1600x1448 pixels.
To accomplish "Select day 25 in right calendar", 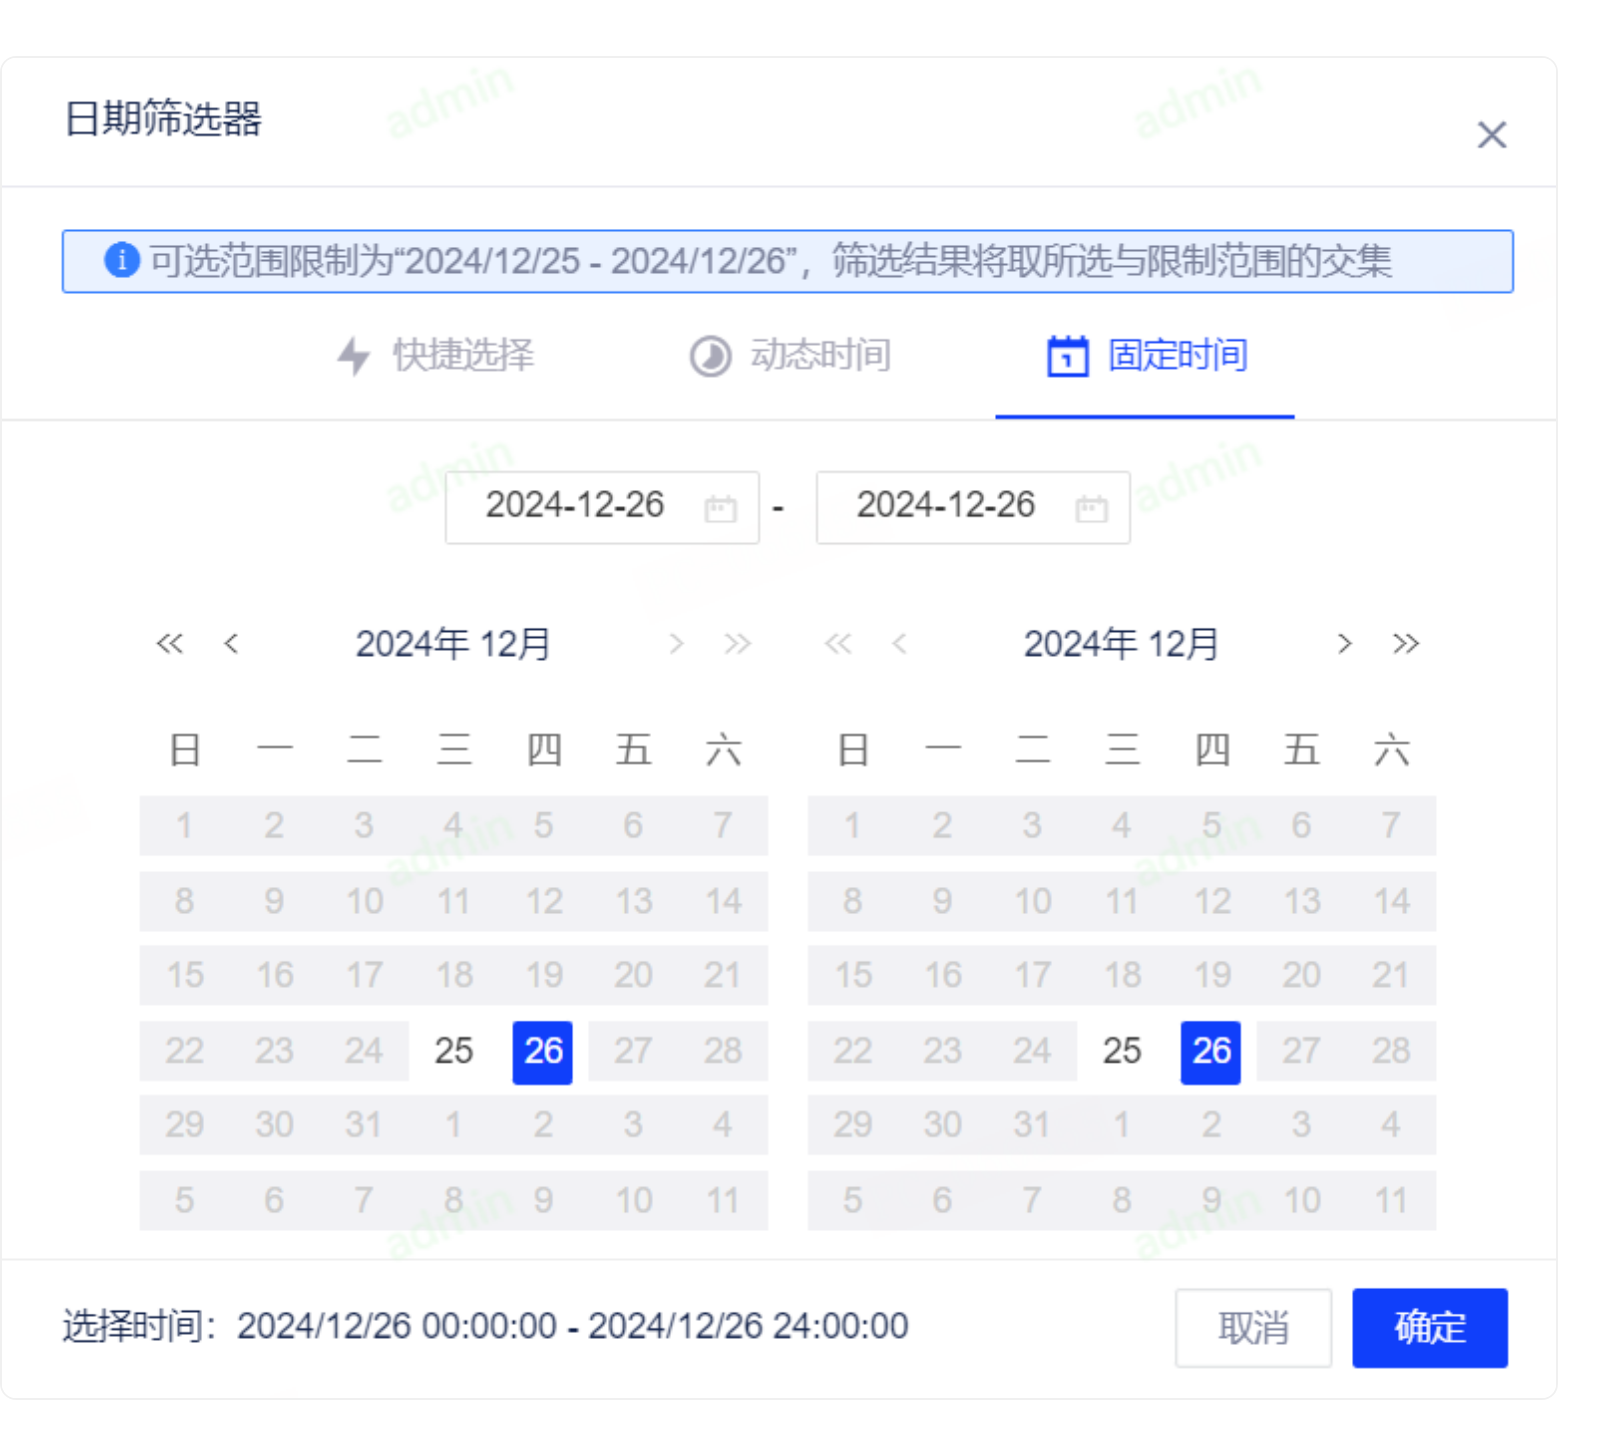I will [x=1121, y=1051].
